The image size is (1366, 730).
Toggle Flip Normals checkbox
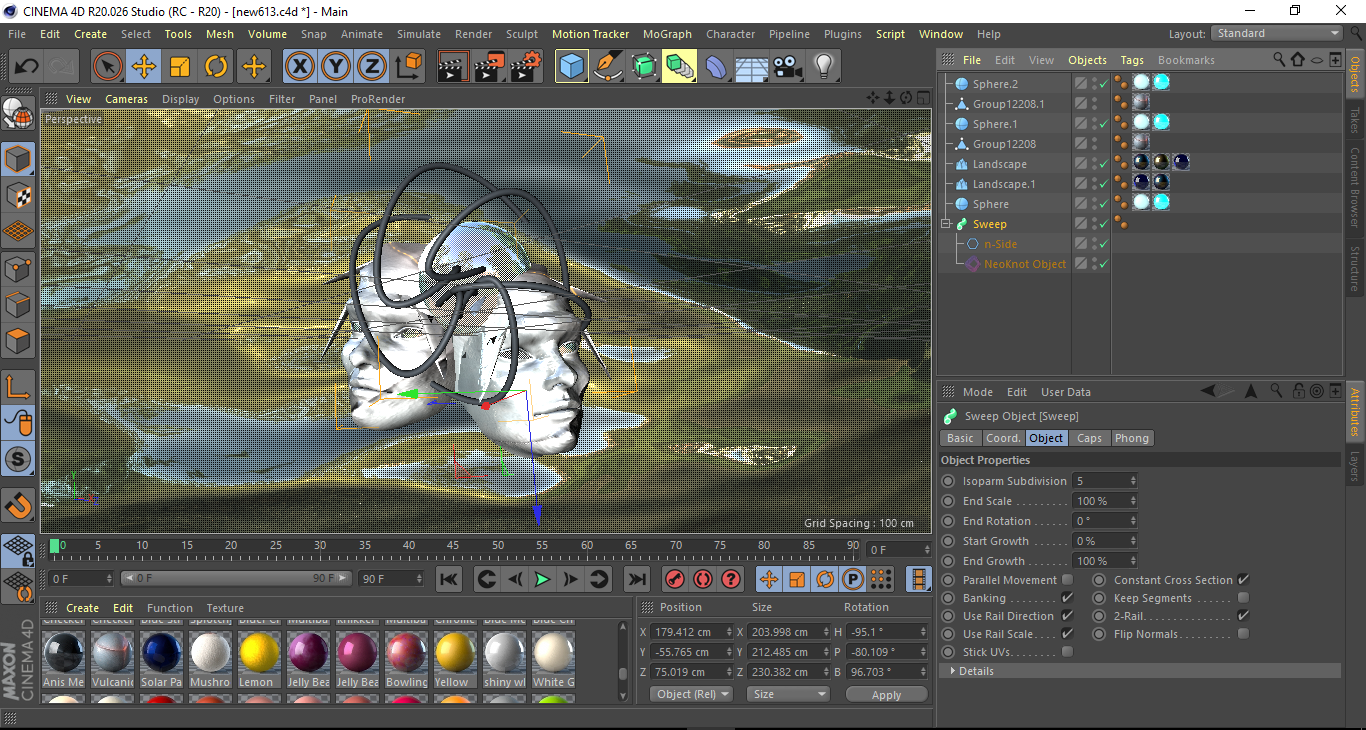point(1243,634)
